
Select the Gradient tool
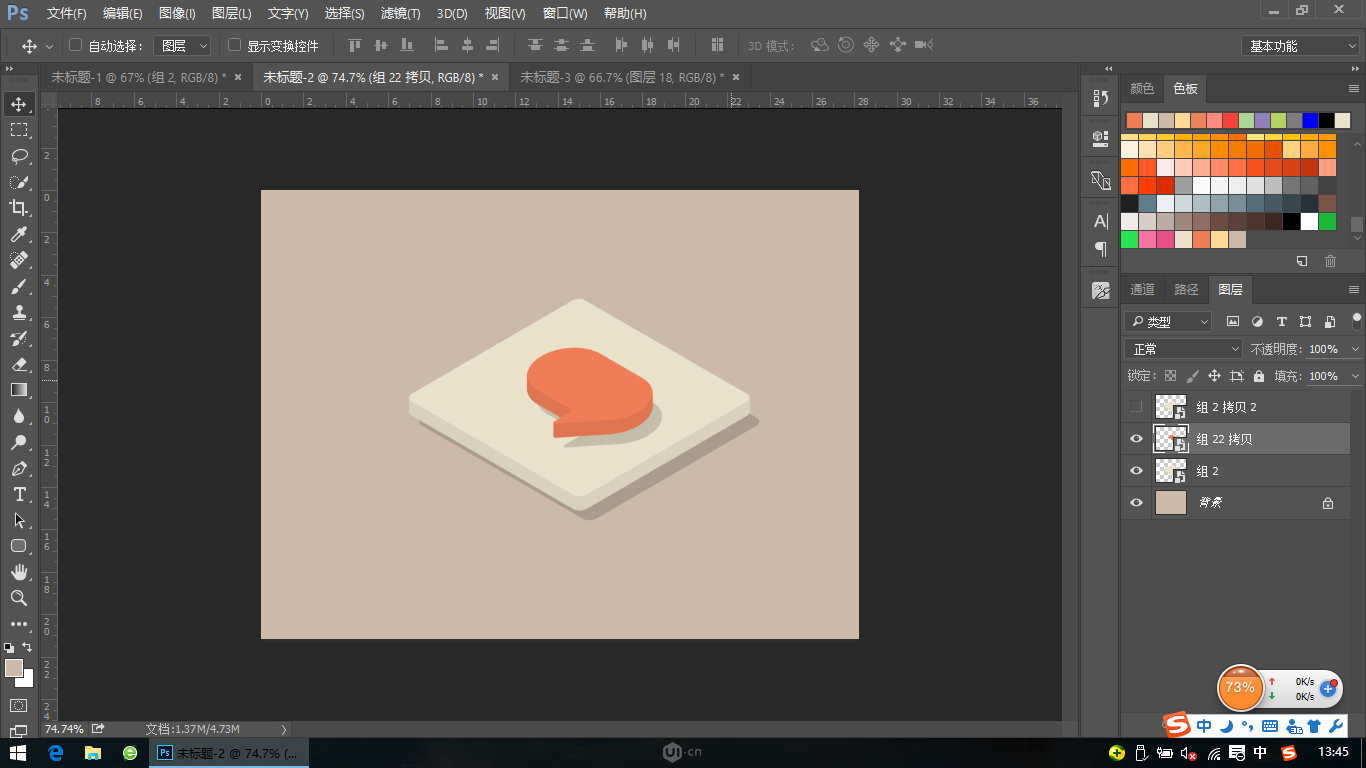pyautogui.click(x=18, y=390)
